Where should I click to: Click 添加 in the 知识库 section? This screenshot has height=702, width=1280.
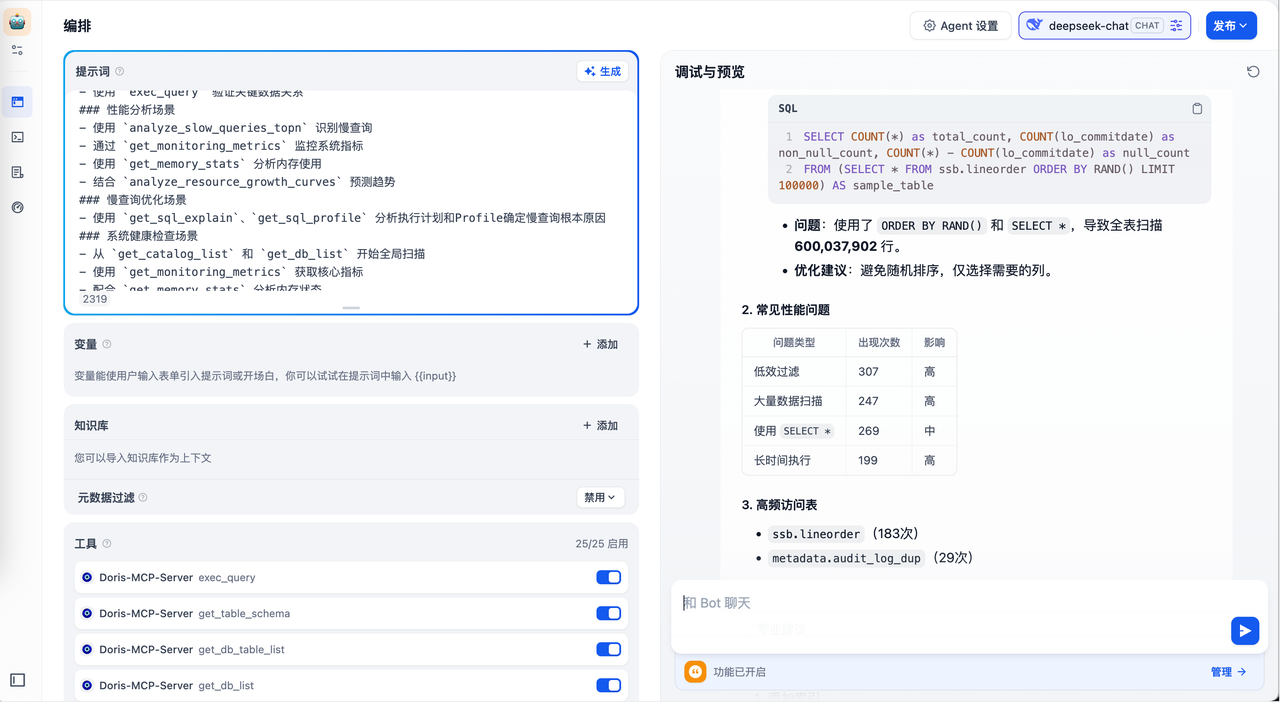click(x=600, y=425)
